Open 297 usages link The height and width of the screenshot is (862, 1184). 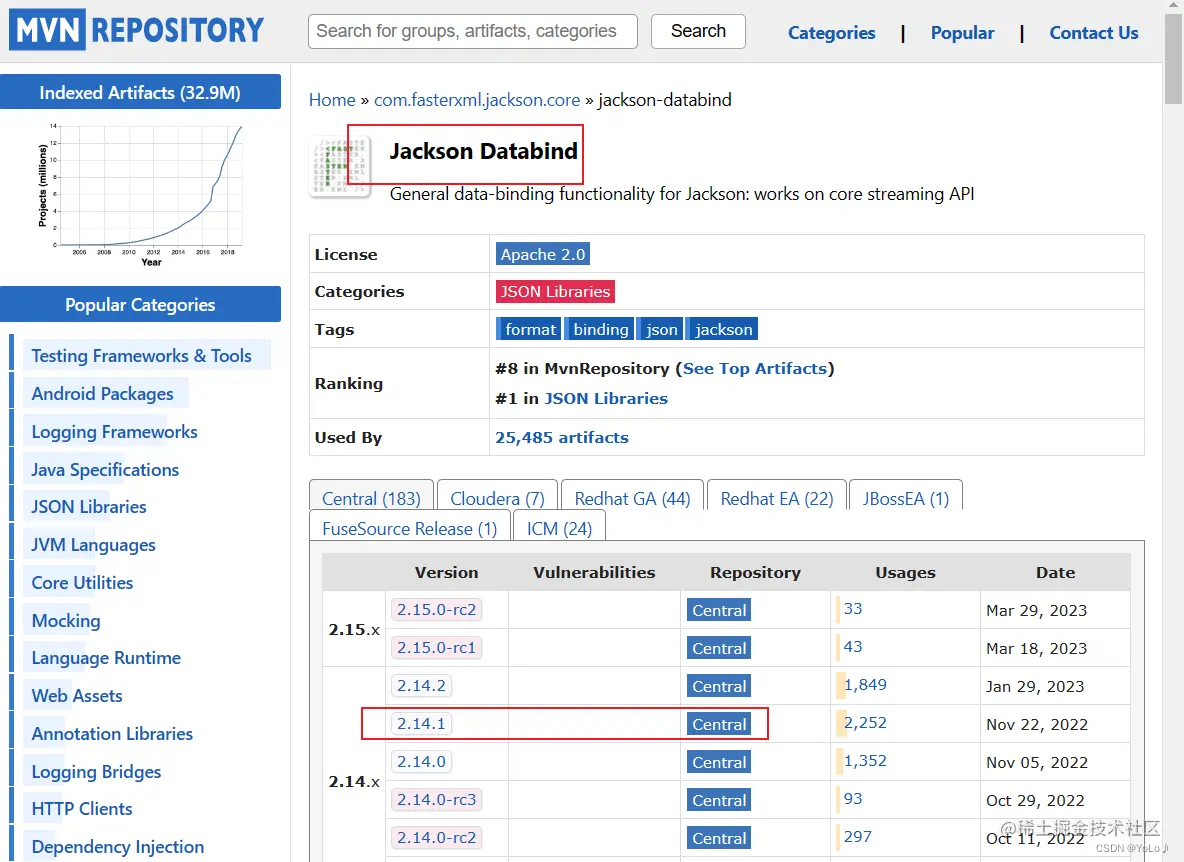(x=858, y=837)
